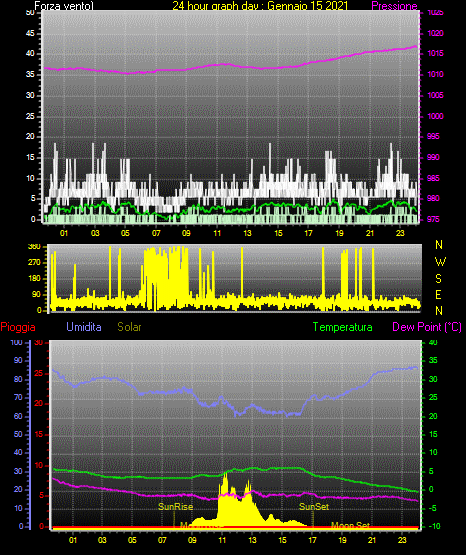
Task: Click the 'Dew Point (°C)' legend label
Action: [x=427, y=327]
